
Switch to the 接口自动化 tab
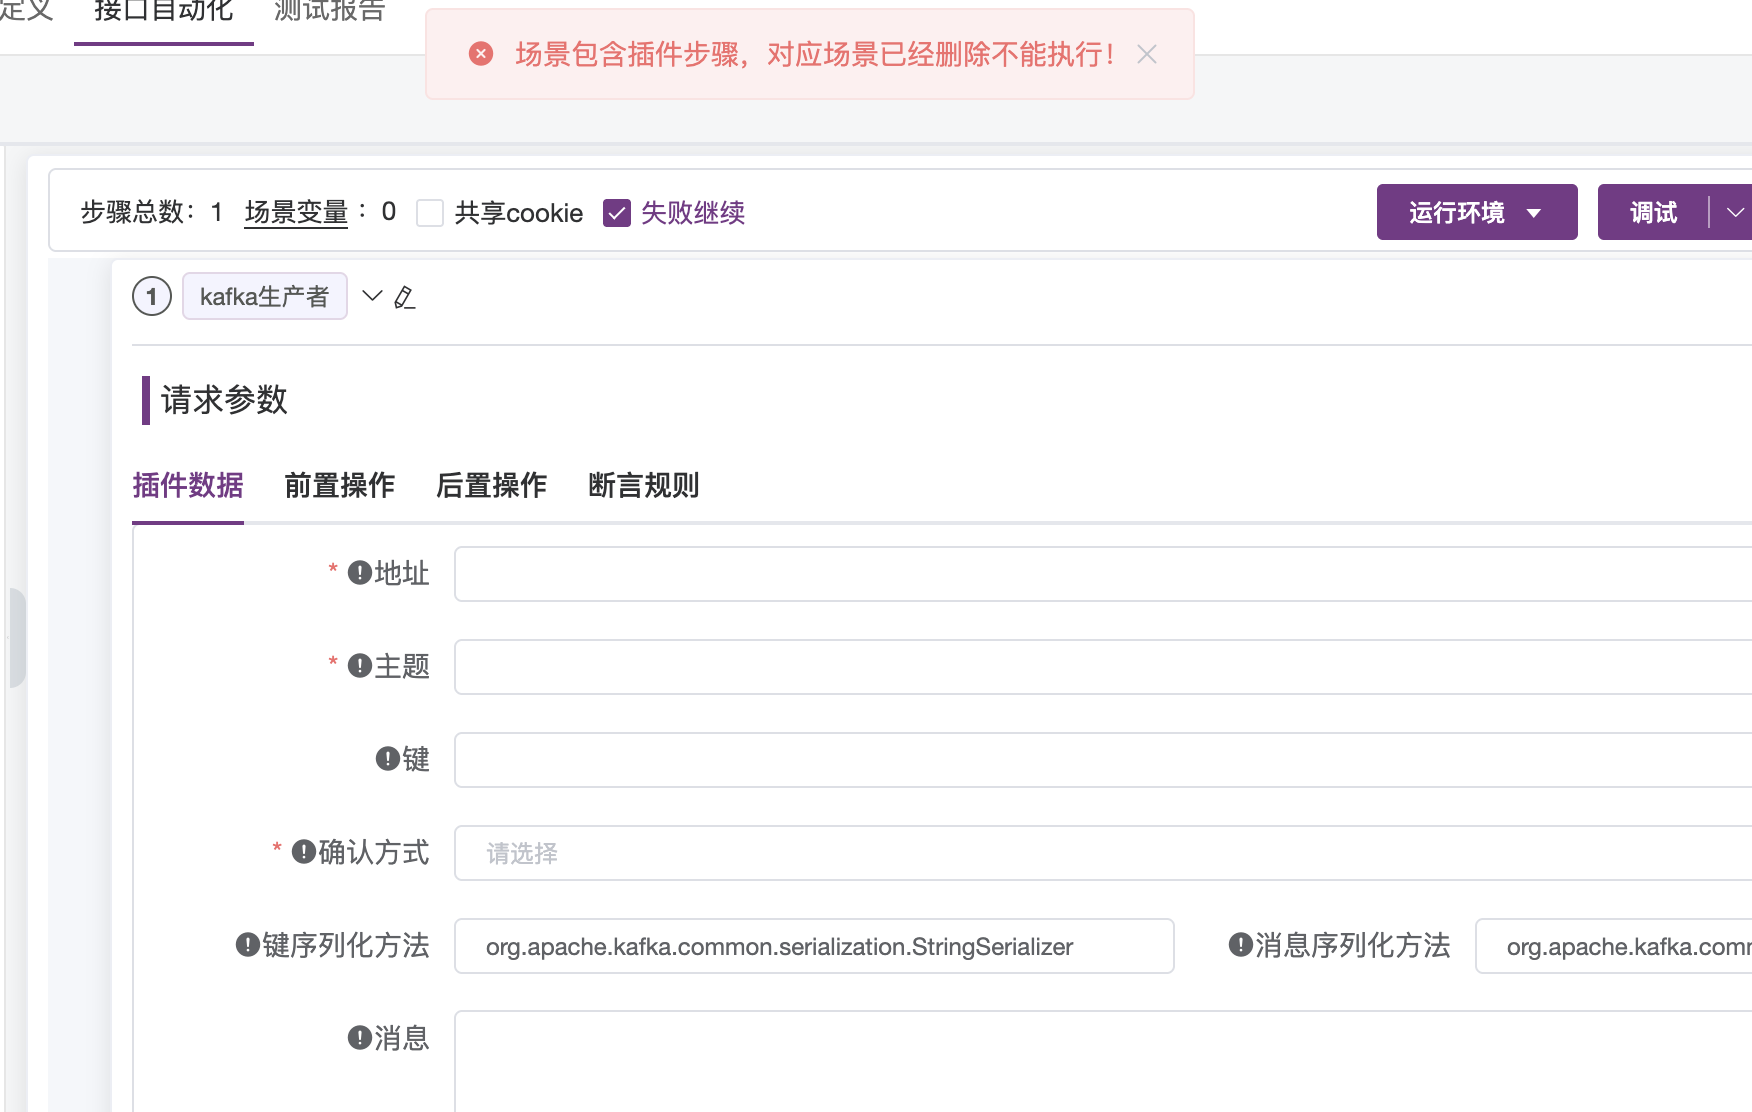click(163, 12)
